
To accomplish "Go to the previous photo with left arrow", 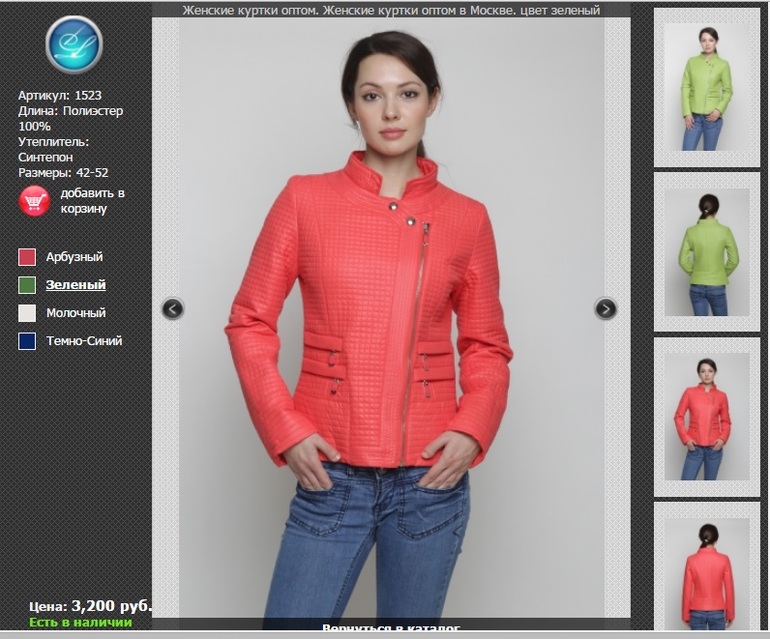I will [173, 309].
